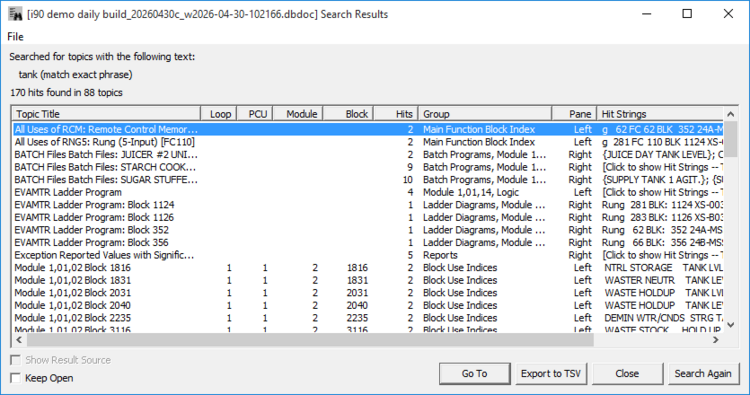The width and height of the screenshot is (750, 395).
Task: Select the All Uses of RNG5 row
Action: click(368, 142)
